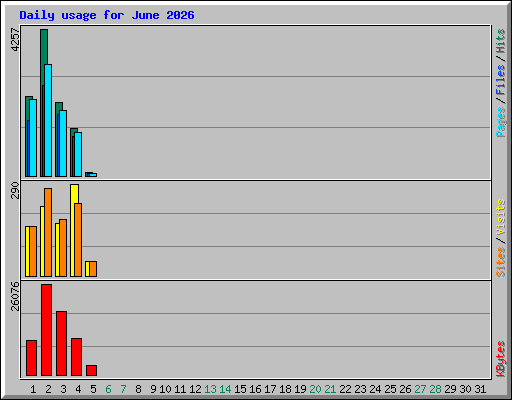Click day 4 on the x-axis
This screenshot has width=512, height=400.
point(78,389)
